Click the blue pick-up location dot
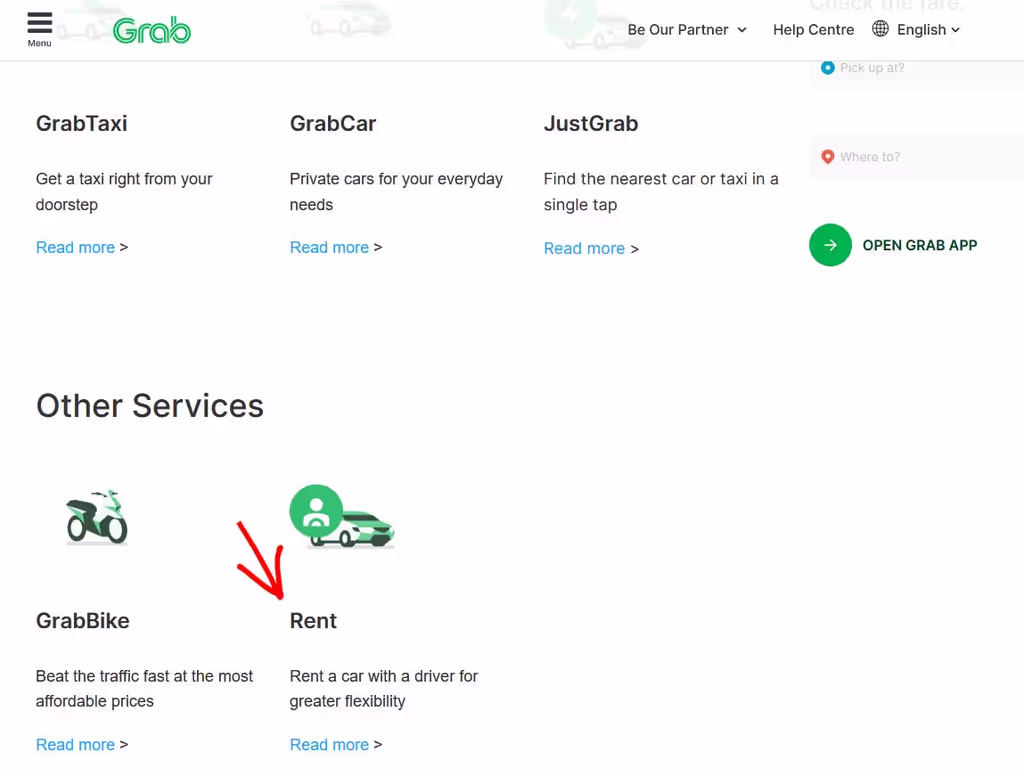This screenshot has height=776, width=1024. (827, 68)
